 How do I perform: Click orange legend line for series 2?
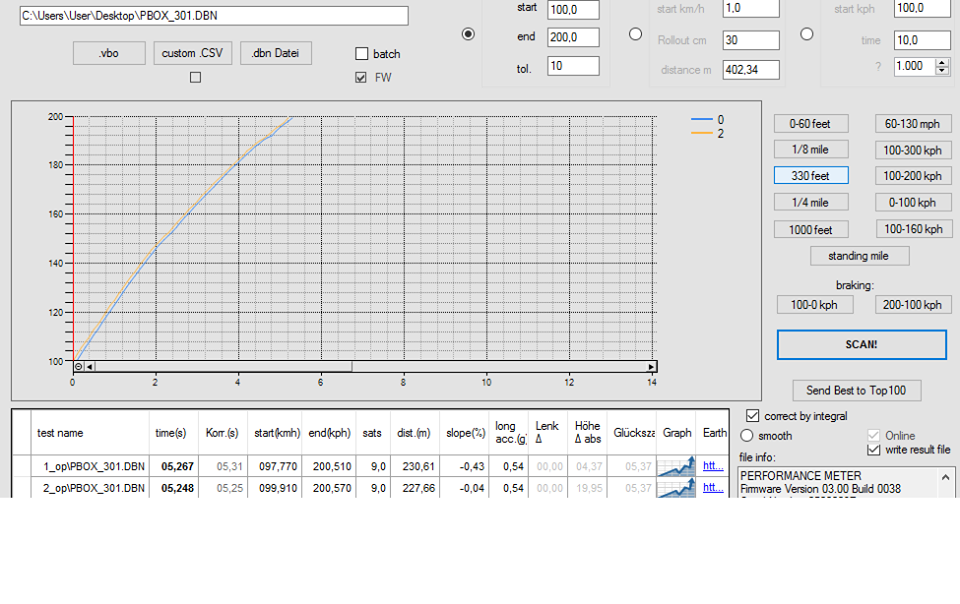(x=701, y=133)
